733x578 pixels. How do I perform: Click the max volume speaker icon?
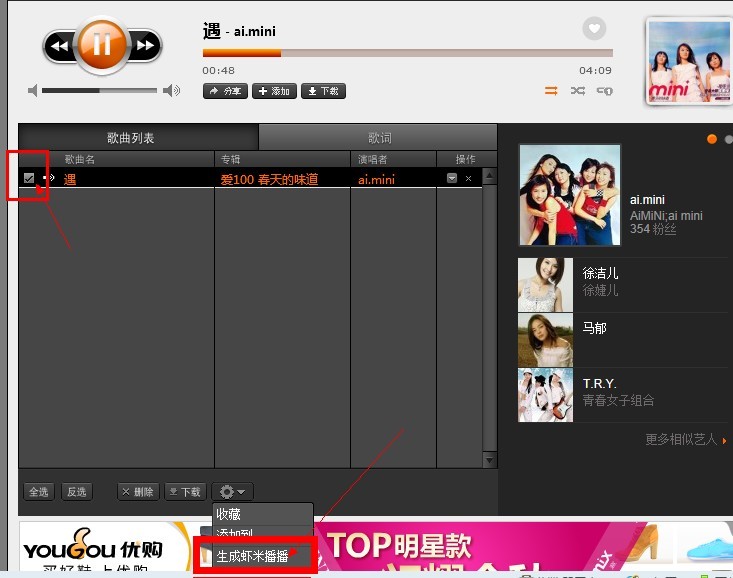click(x=172, y=90)
